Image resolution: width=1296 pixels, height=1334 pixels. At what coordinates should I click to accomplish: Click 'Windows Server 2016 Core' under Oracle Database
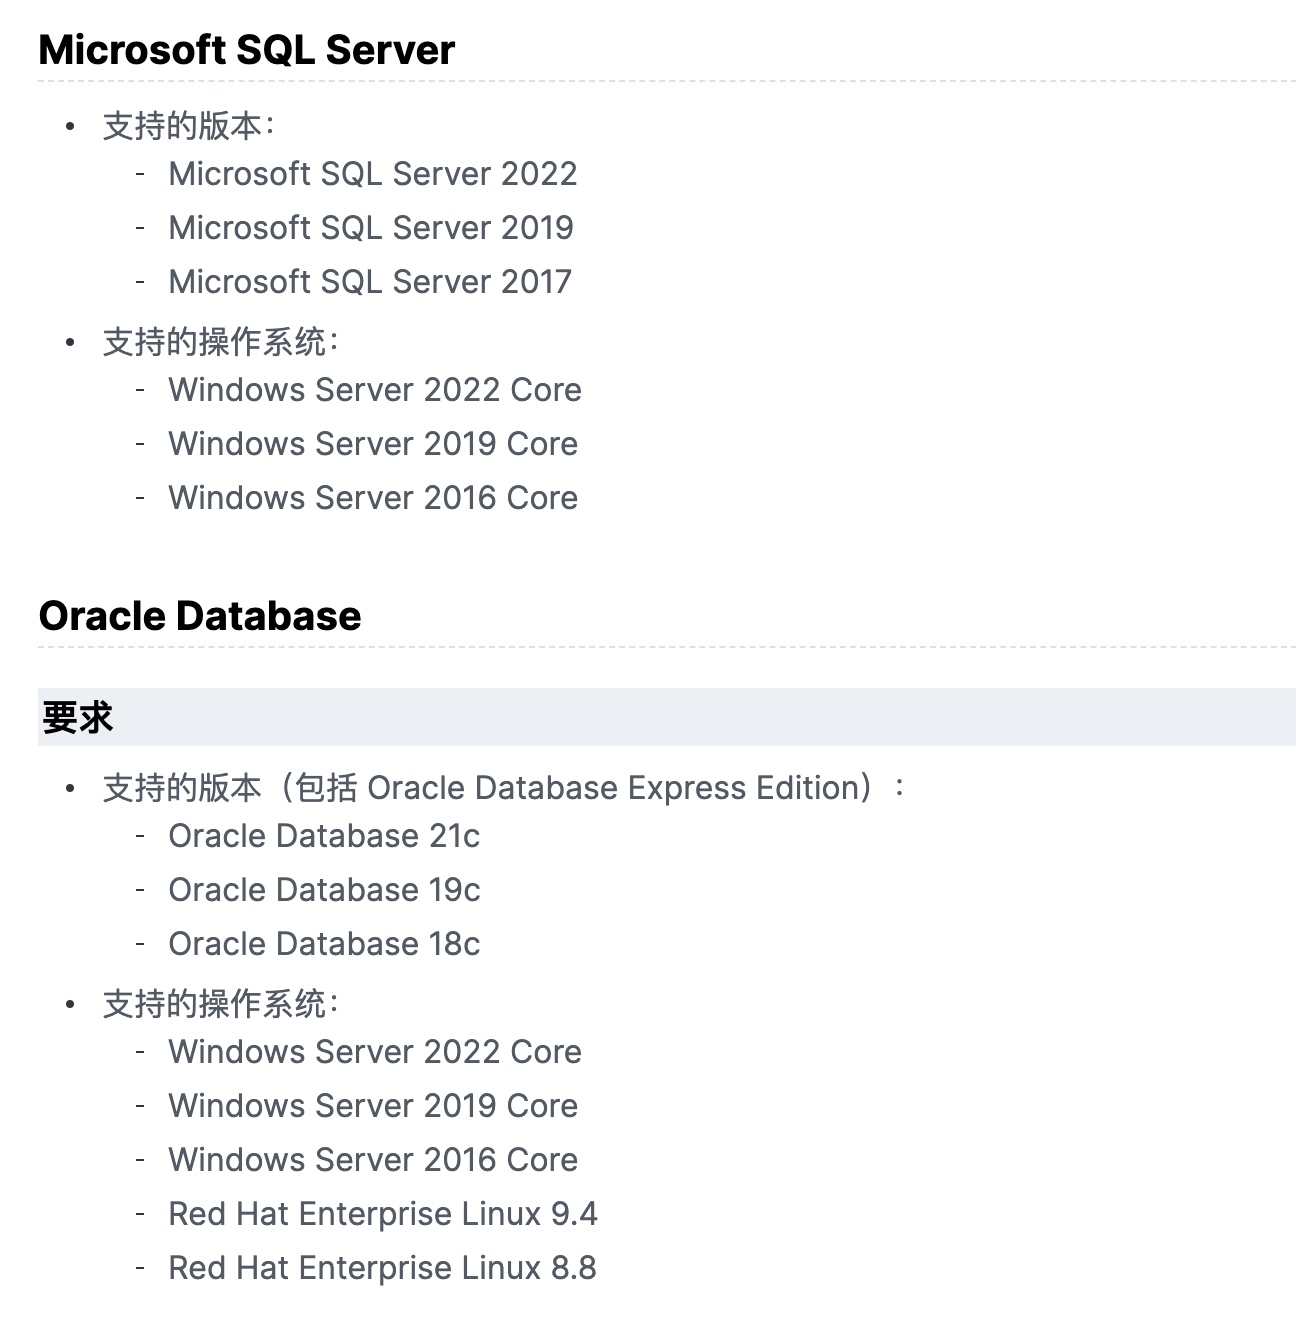click(373, 1160)
